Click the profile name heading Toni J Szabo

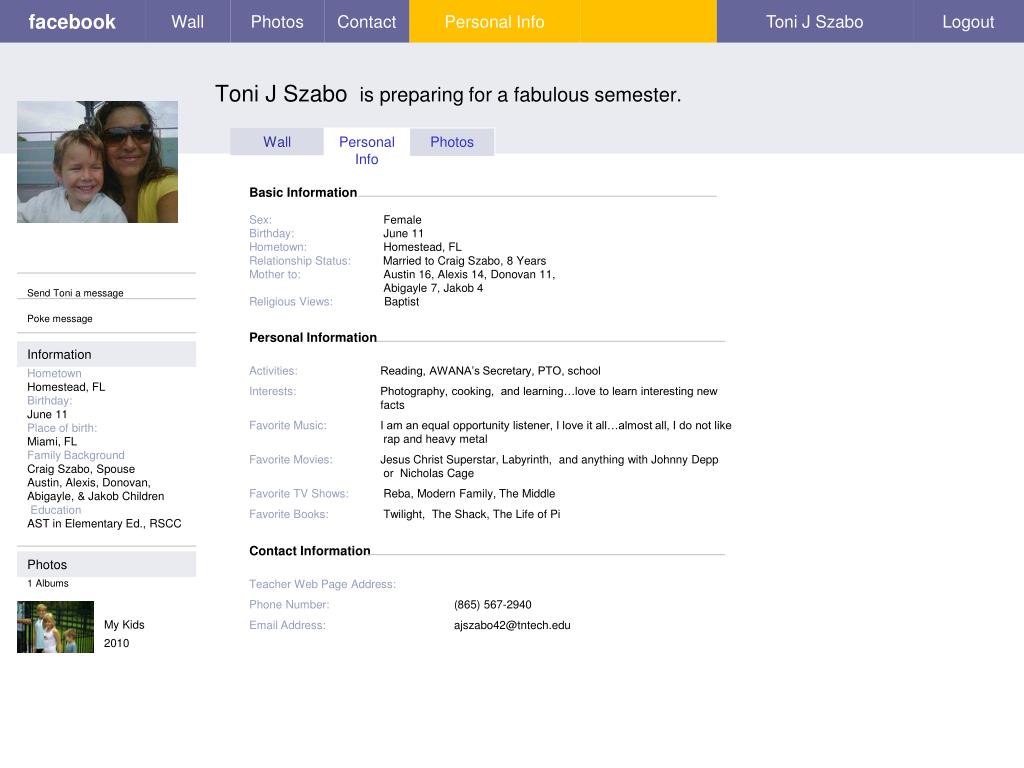(281, 94)
